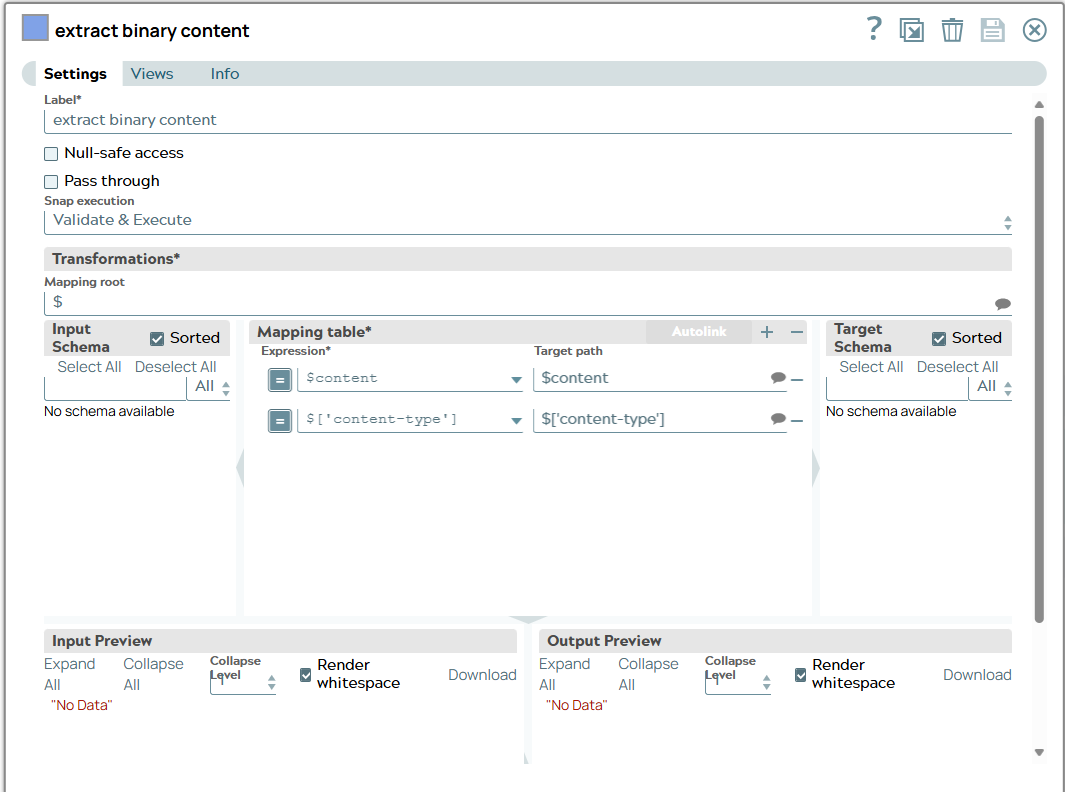Screen dimensions: 1065x792
Task: Click Output Preview Expand All
Action: tap(564, 674)
